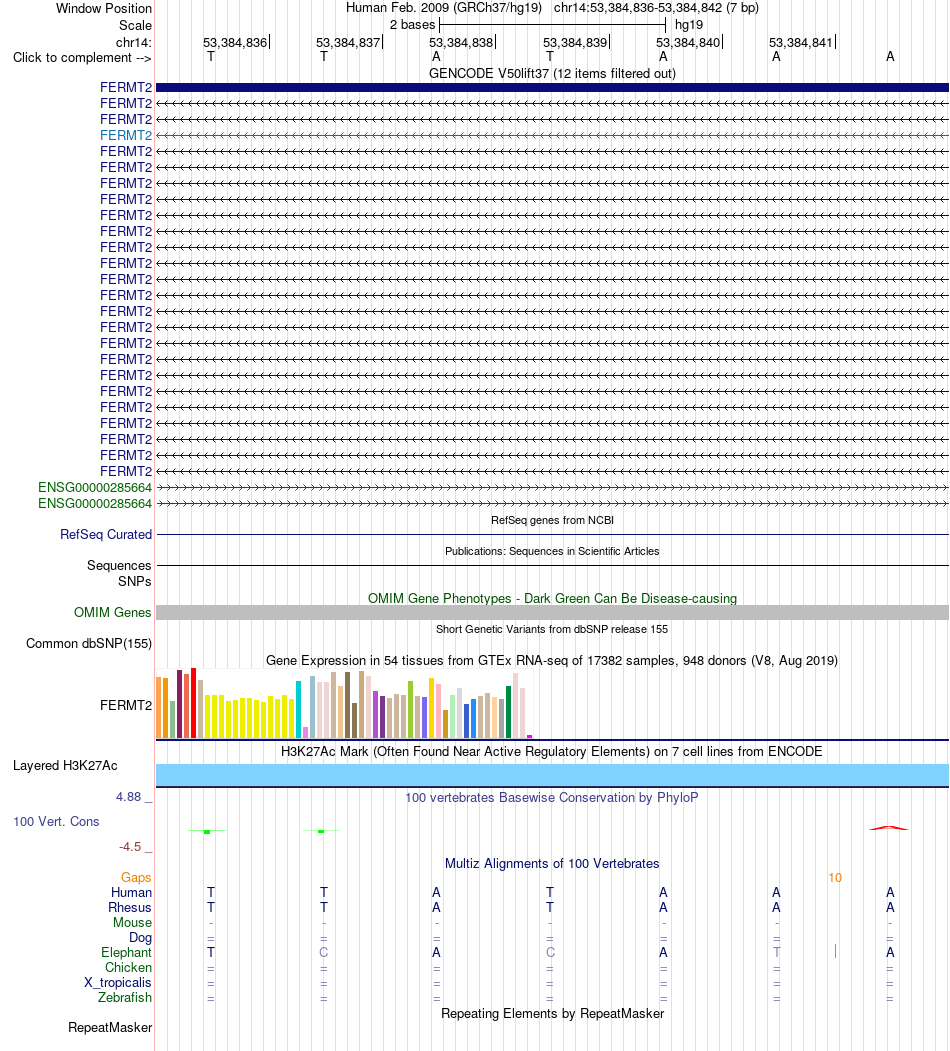Click the 'Elephant' alignment row label
This screenshot has width=950, height=1051.
point(127,952)
